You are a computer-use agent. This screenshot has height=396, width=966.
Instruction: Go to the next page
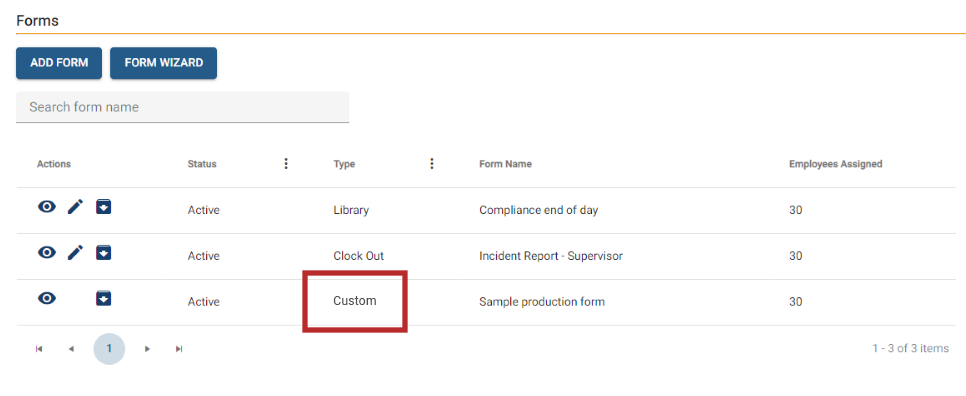[x=147, y=349]
